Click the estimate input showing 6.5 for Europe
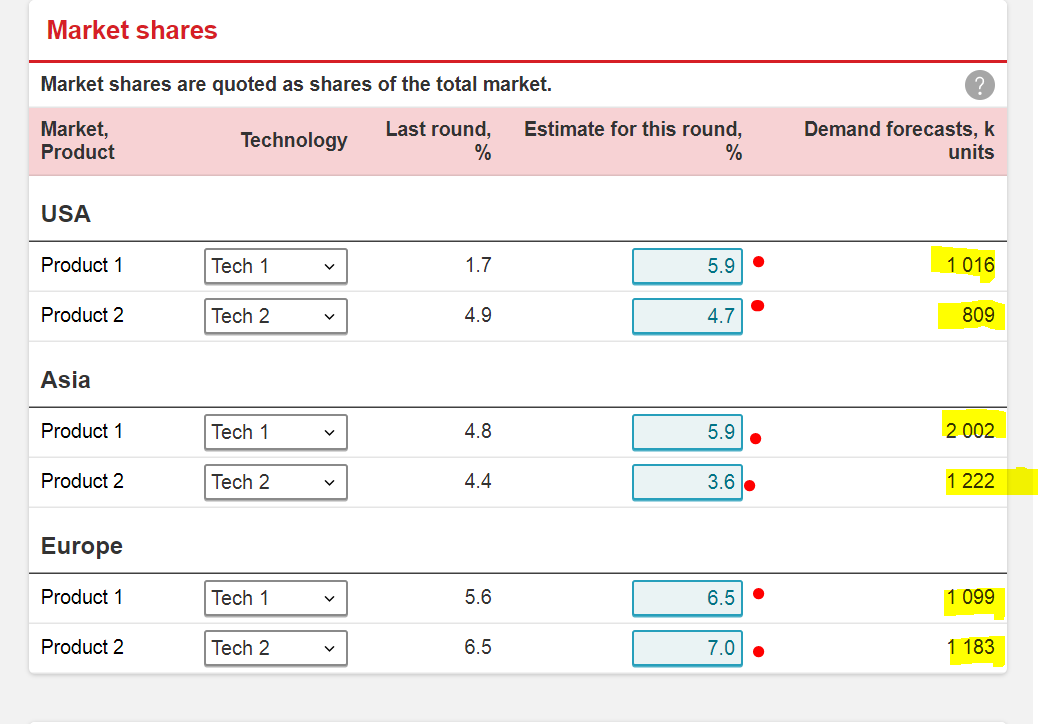Image resolution: width=1038 pixels, height=724 pixels. [x=687, y=597]
